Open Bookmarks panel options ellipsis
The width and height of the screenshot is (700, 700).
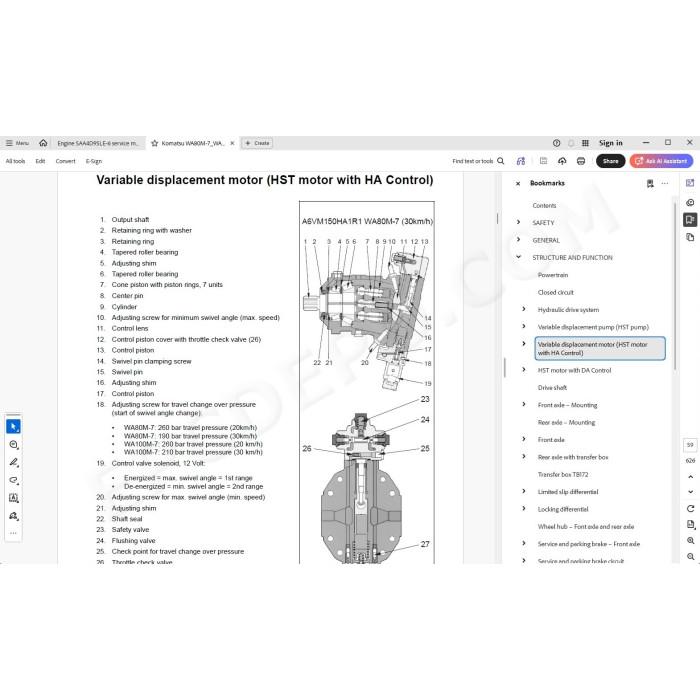click(665, 183)
